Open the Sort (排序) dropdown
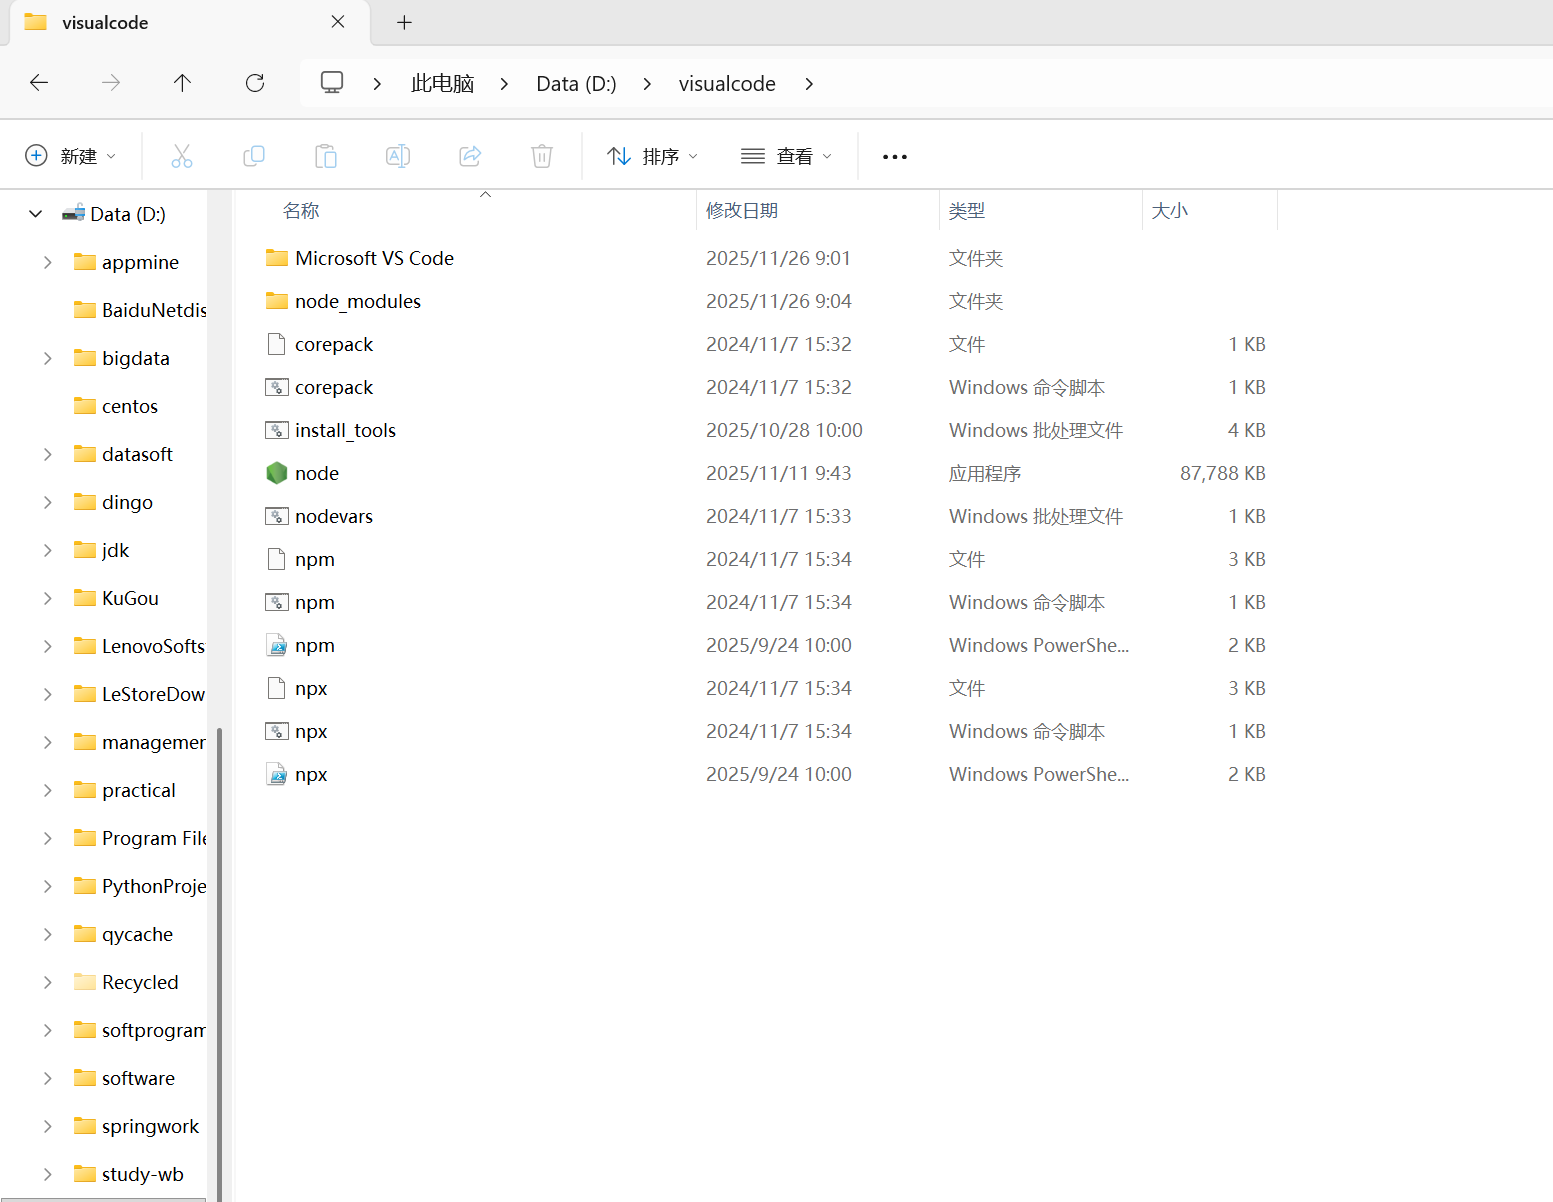 [x=652, y=156]
